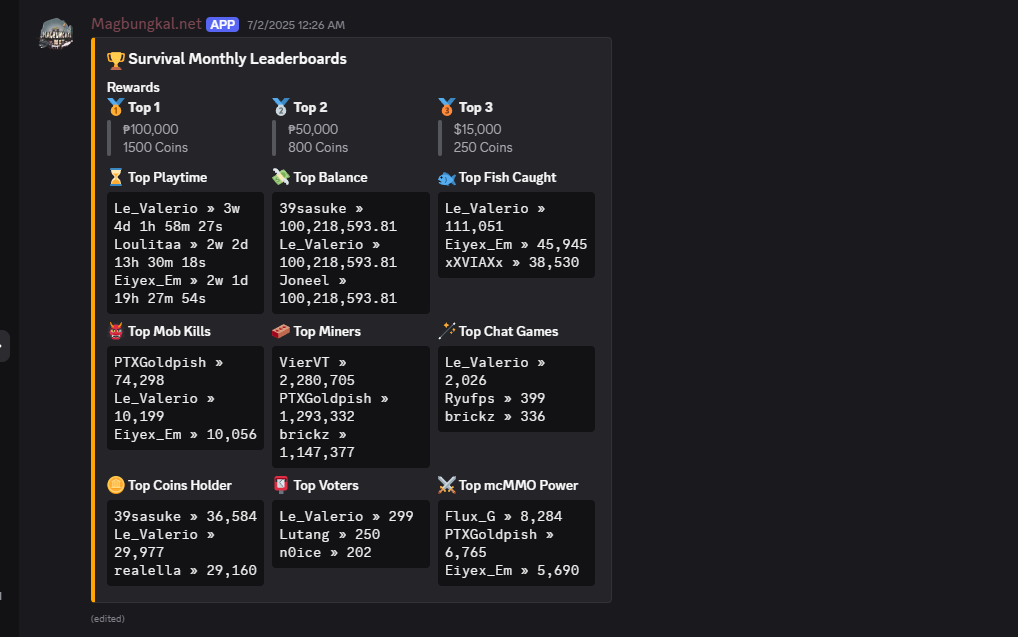
Task: Click the red ogre emoji beside Top Mob Kills
Action: (116, 331)
